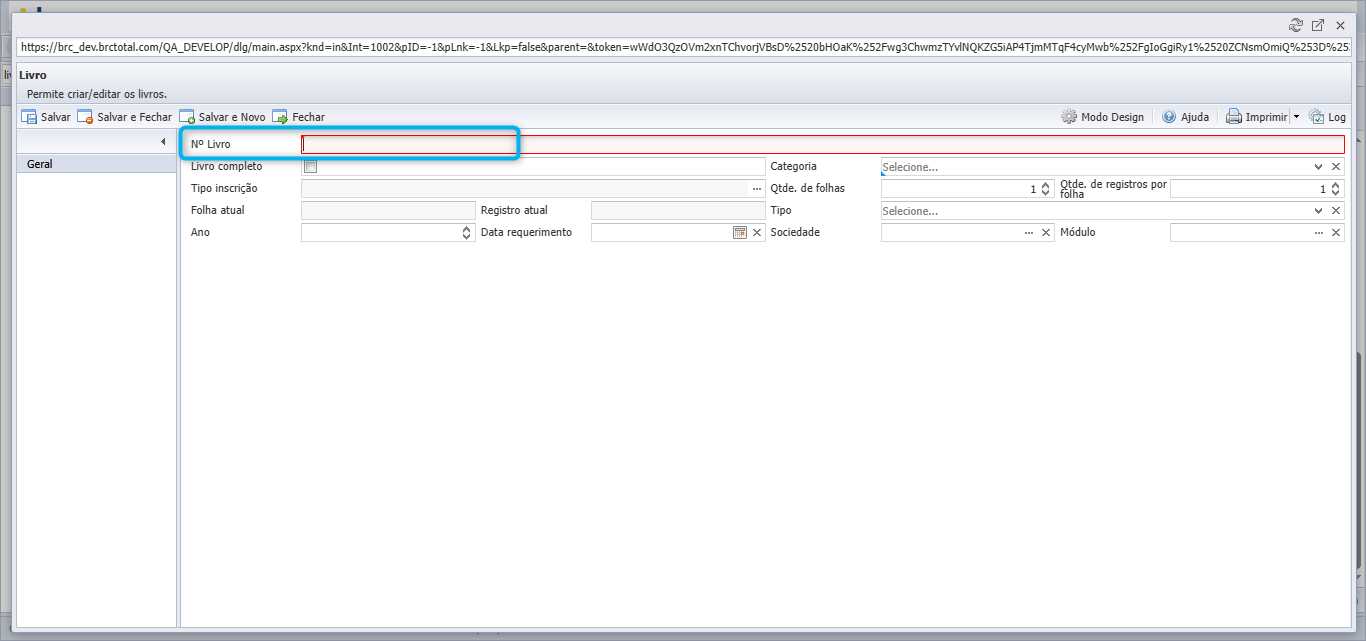
Task: Click the Fechar toolbar button
Action: pyautogui.click(x=298, y=117)
